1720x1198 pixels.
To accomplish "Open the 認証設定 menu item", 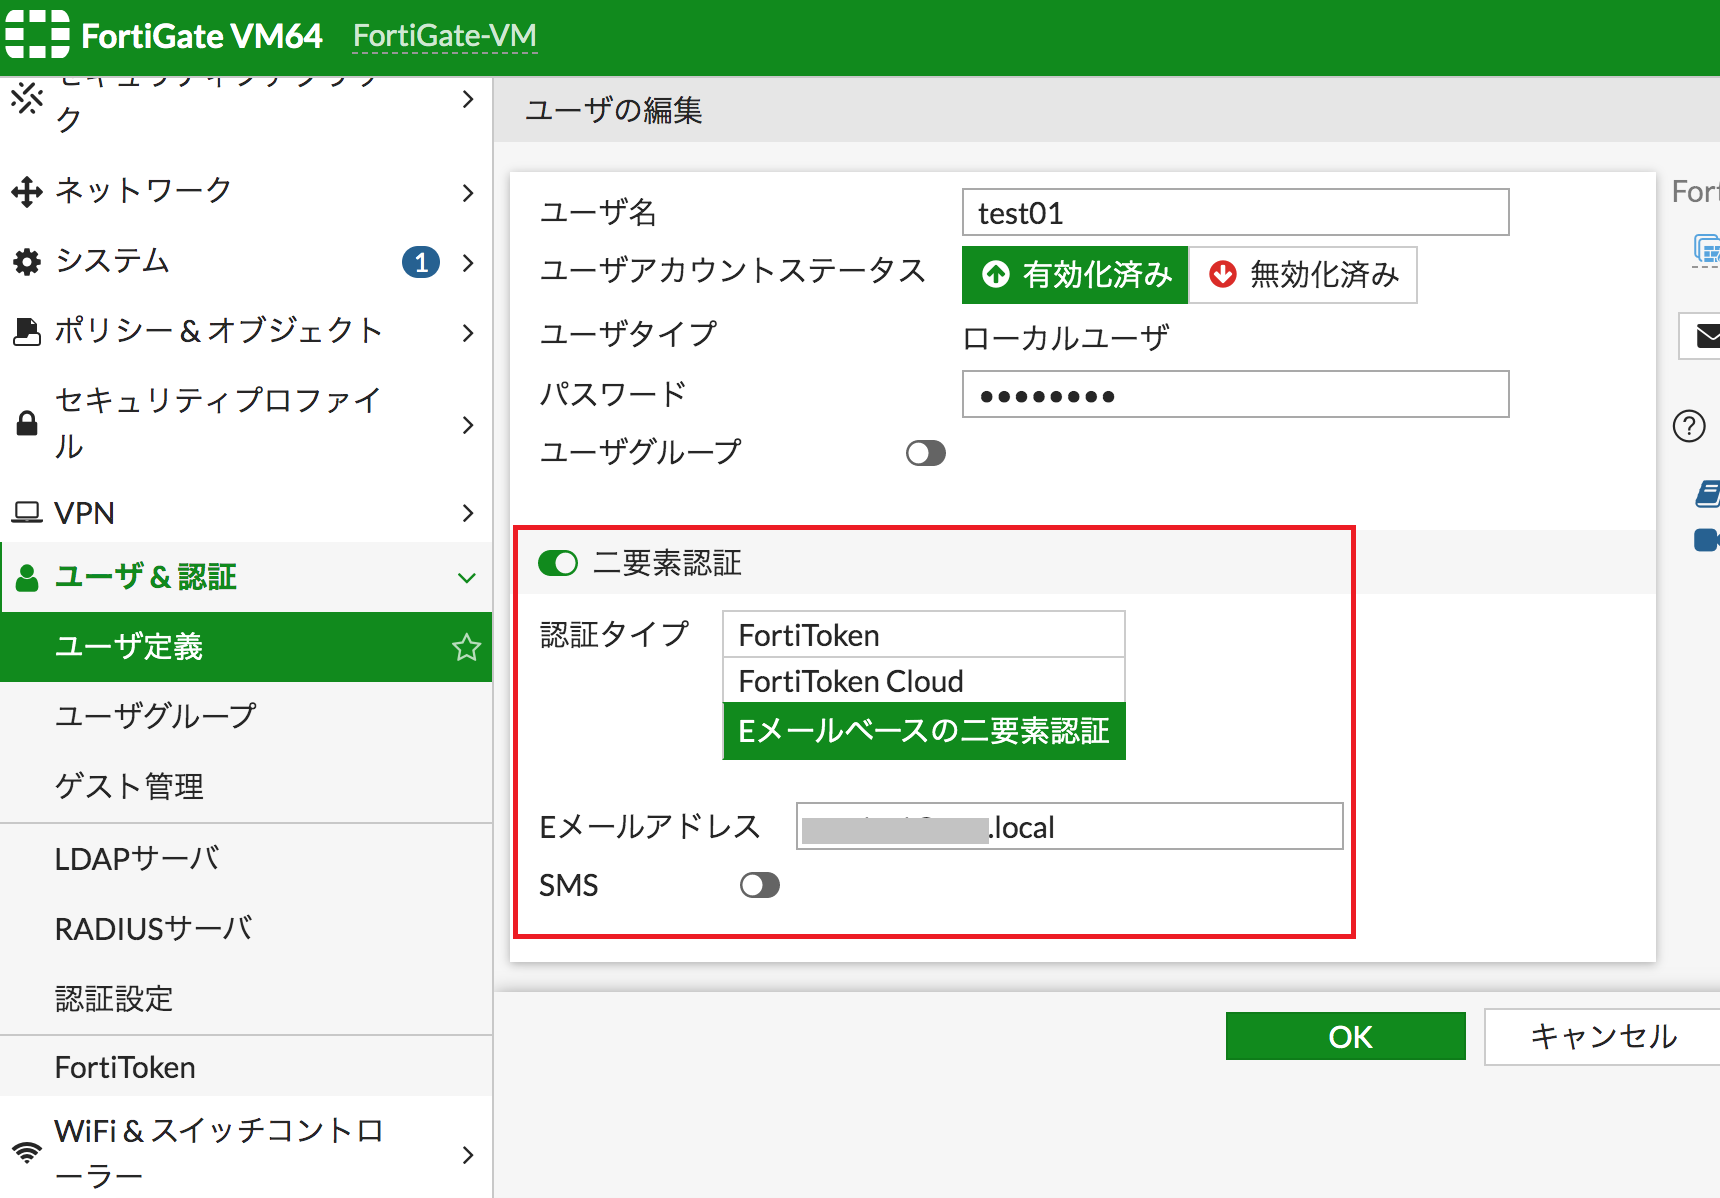I will tap(246, 999).
